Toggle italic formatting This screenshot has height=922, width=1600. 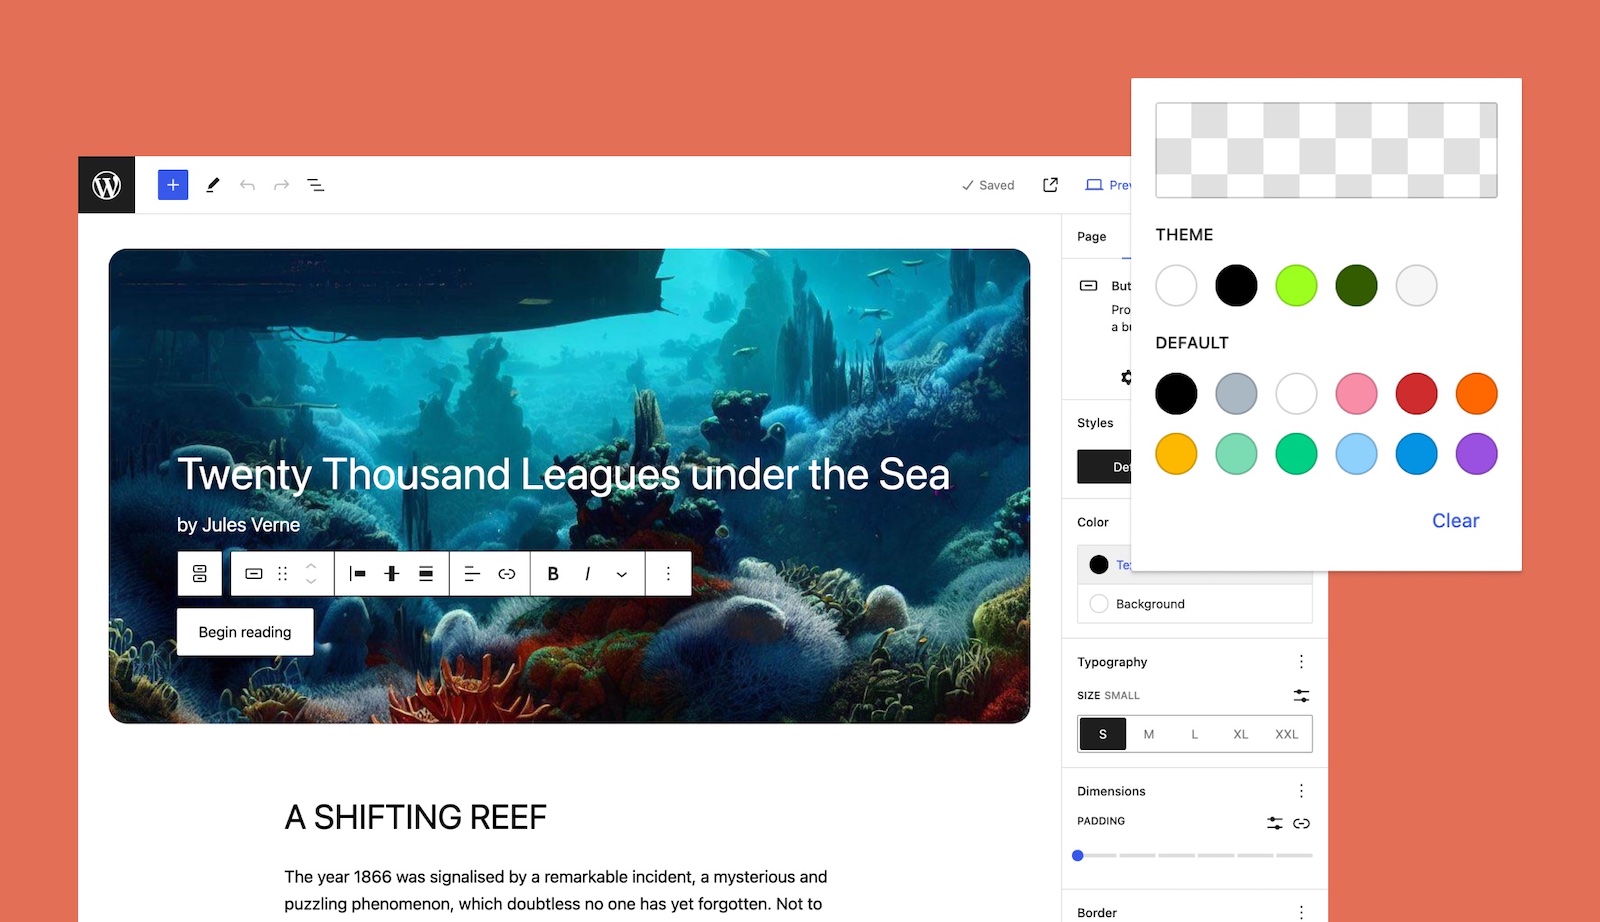587,574
